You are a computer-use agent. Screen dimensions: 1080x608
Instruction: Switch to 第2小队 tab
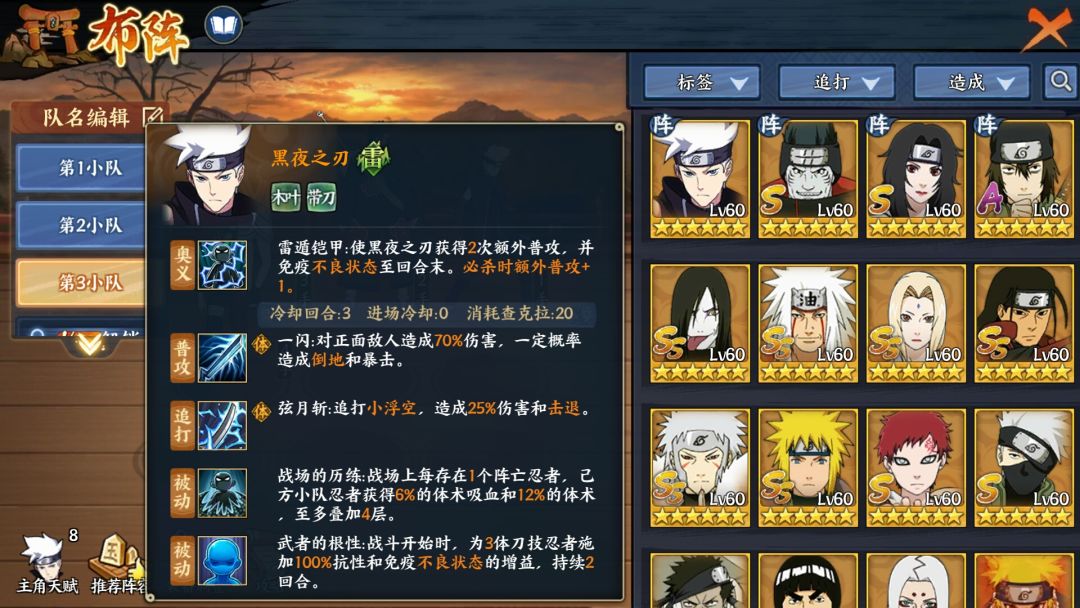81,224
